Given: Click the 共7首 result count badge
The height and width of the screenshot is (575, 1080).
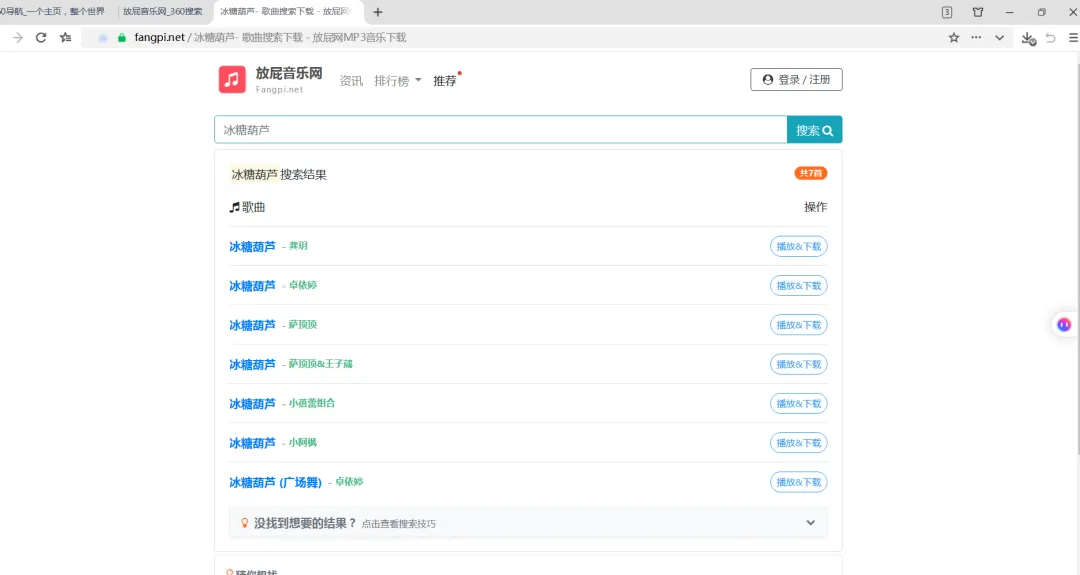Looking at the screenshot, I should (811, 173).
